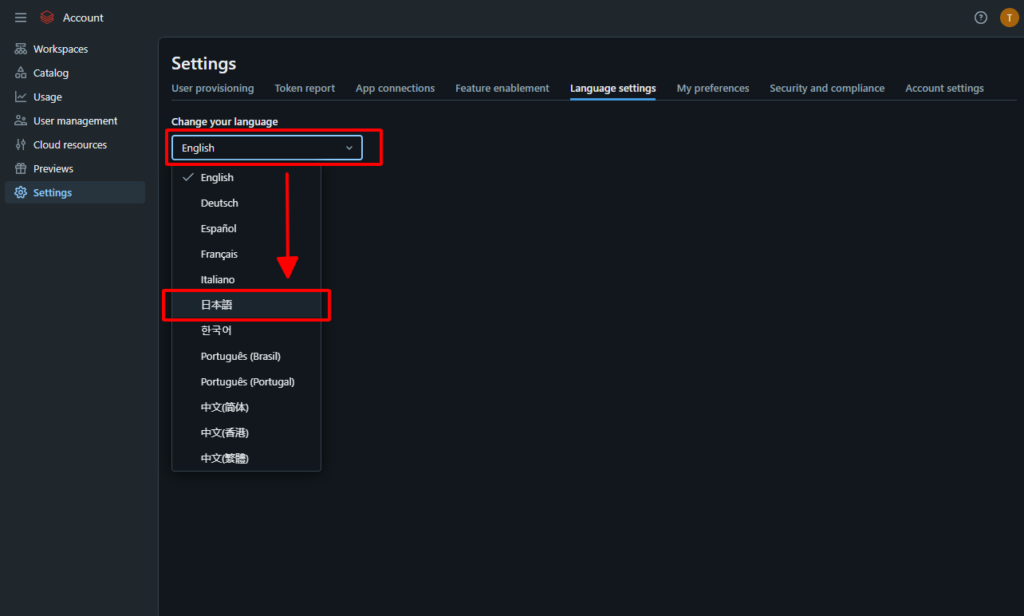The width and height of the screenshot is (1024, 616).
Task: Choose Deutsch in the language list
Action: (219, 203)
